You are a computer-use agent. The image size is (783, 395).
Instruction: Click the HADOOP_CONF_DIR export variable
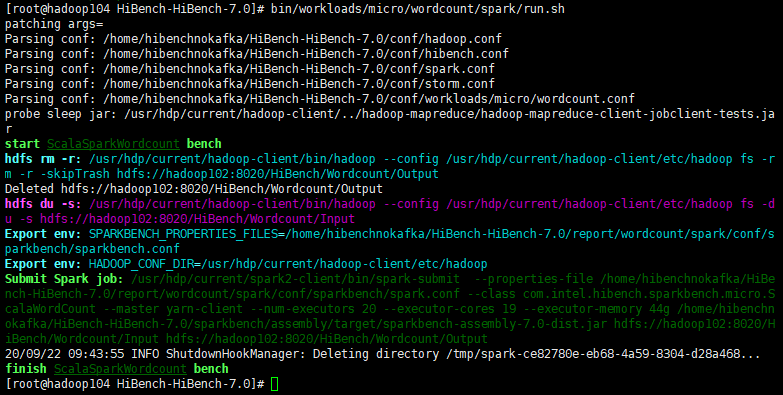click(x=141, y=264)
